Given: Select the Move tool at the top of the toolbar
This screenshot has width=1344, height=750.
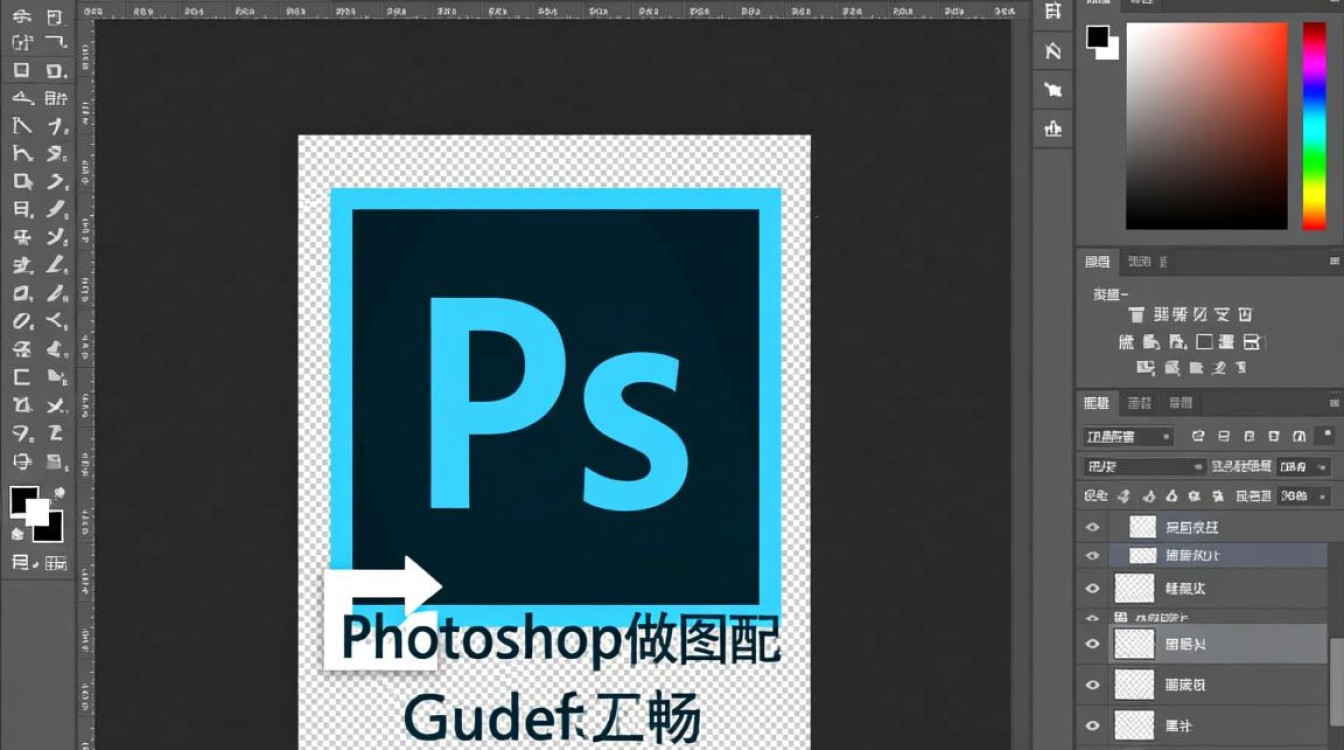Looking at the screenshot, I should point(22,15).
